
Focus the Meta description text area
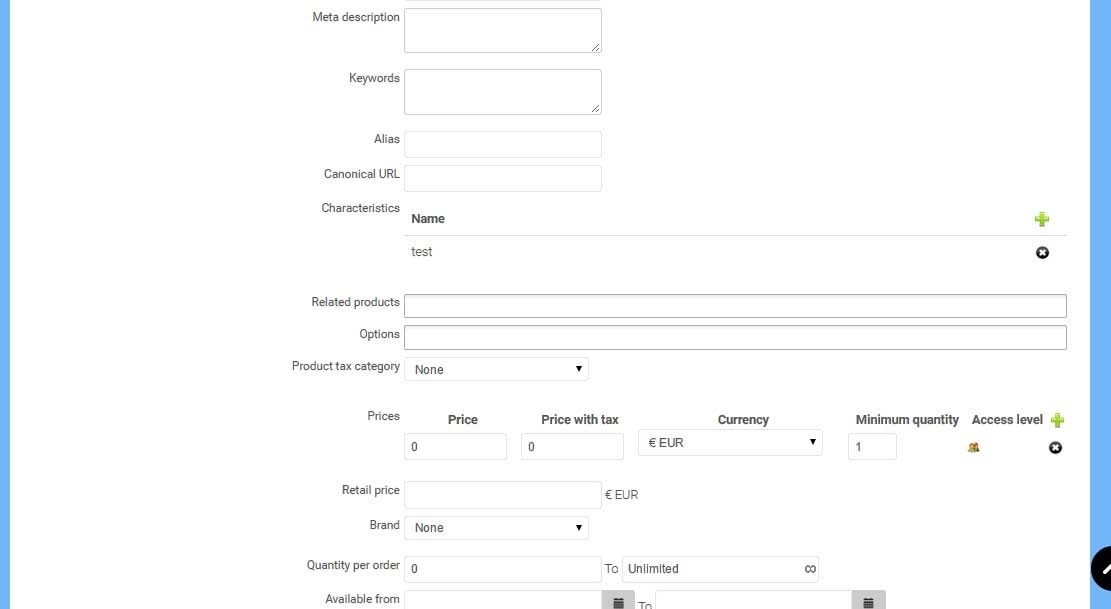coord(502,30)
